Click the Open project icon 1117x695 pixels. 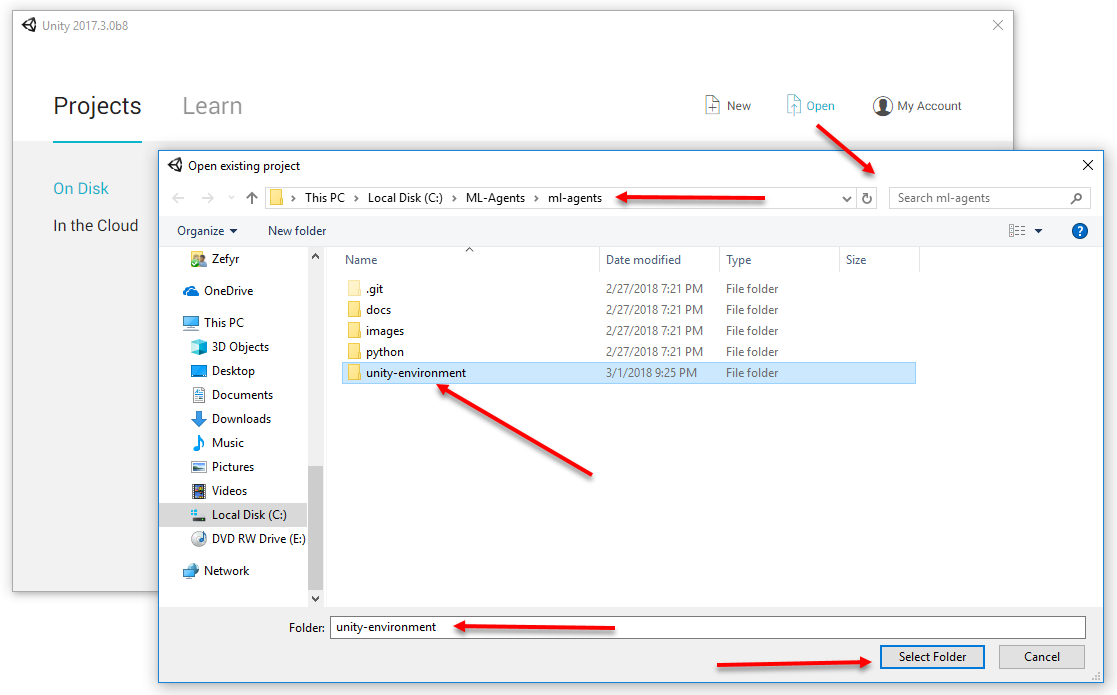tap(794, 105)
